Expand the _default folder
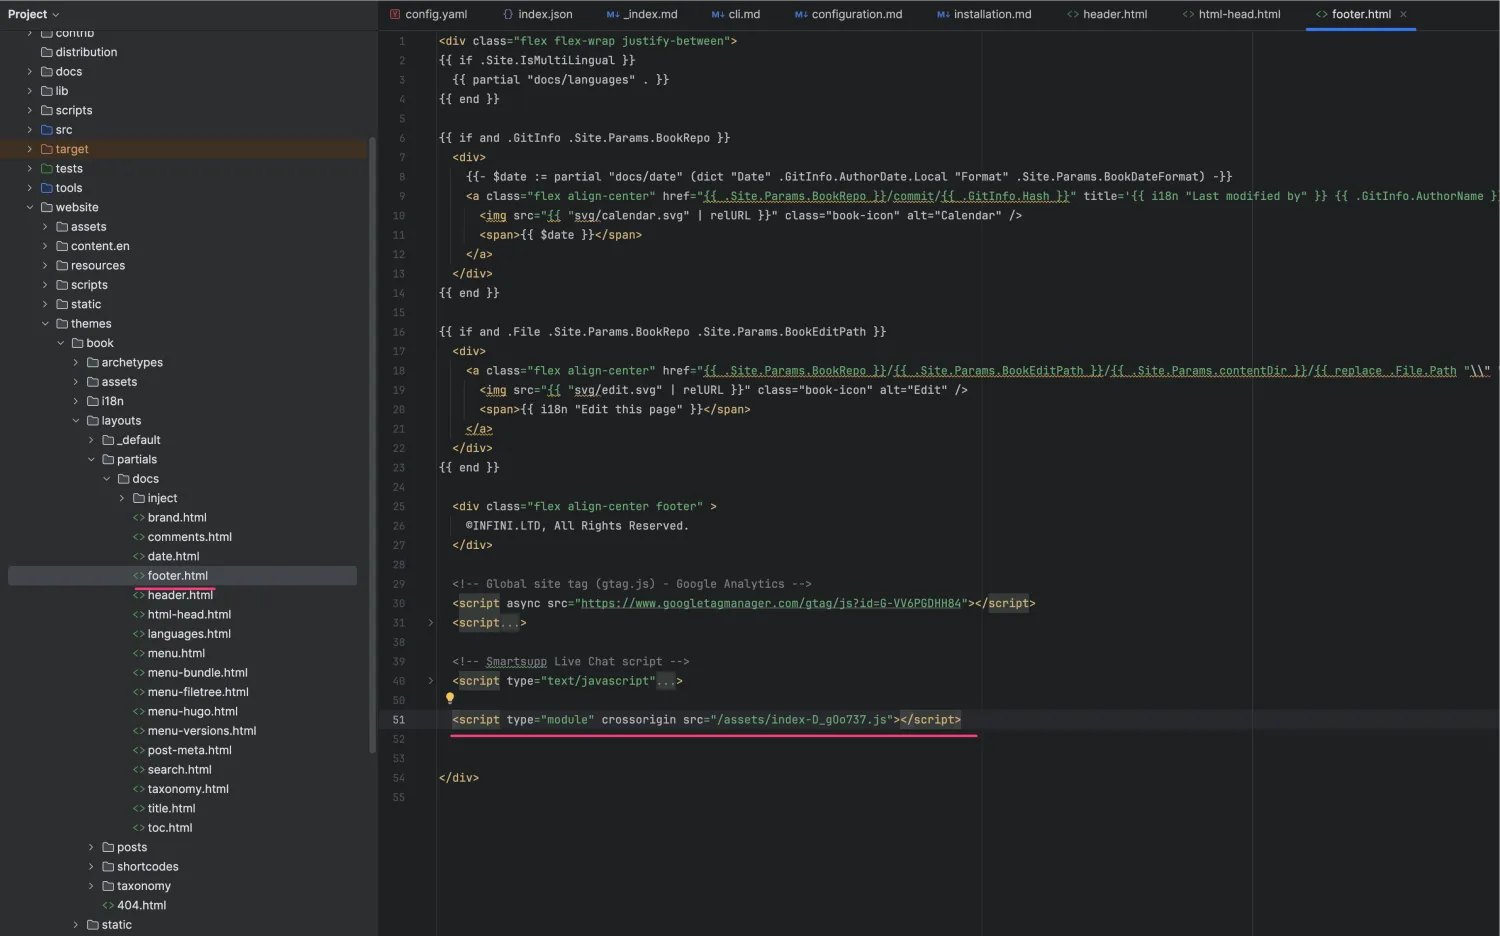Image resolution: width=1500 pixels, height=936 pixels. pos(91,440)
